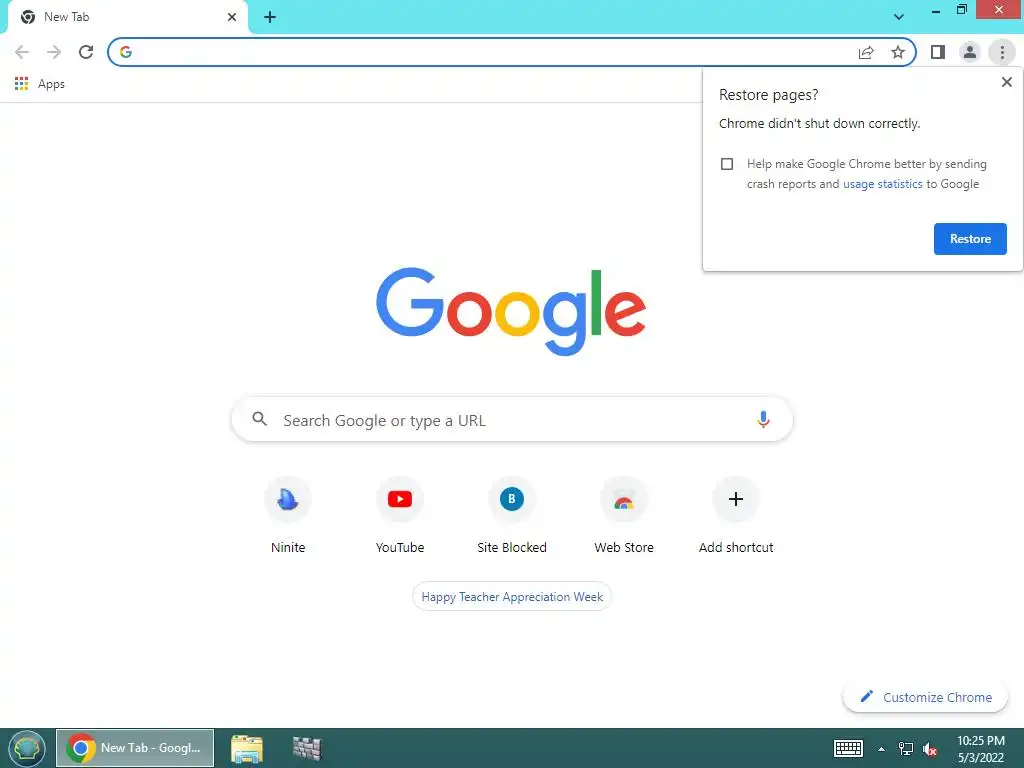
Task: Open the side panel icon
Action: pyautogui.click(x=938, y=52)
